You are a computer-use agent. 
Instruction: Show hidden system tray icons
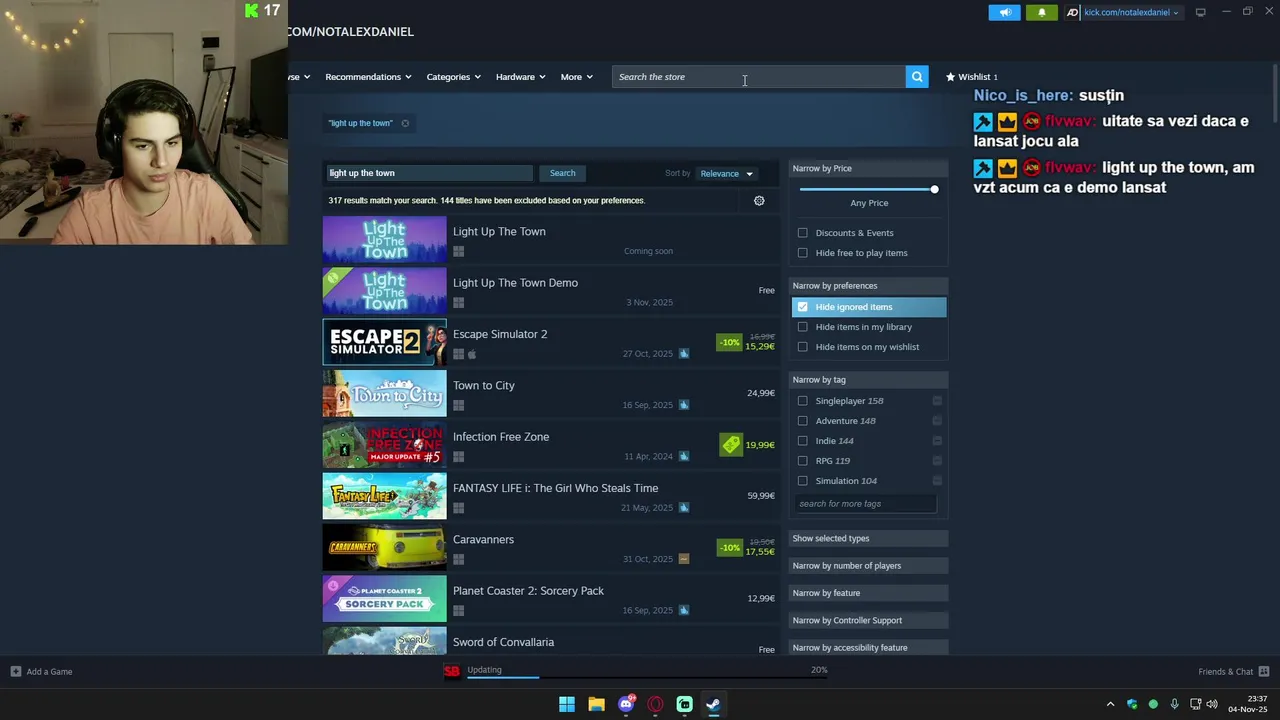click(1110, 704)
